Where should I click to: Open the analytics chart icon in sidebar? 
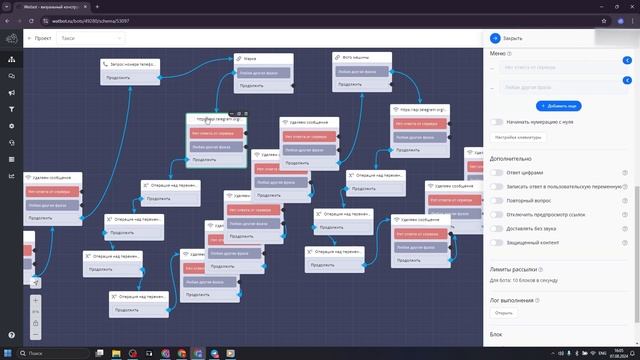coord(11,176)
